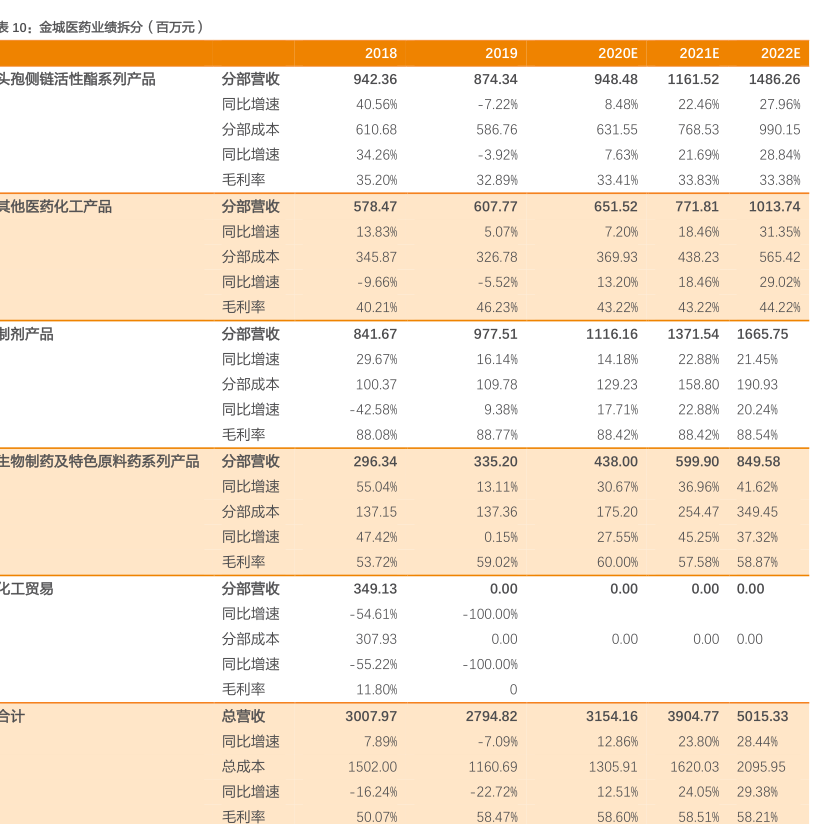Click the 总成本 row label
Image resolution: width=821 pixels, height=824 pixels.
[x=243, y=767]
